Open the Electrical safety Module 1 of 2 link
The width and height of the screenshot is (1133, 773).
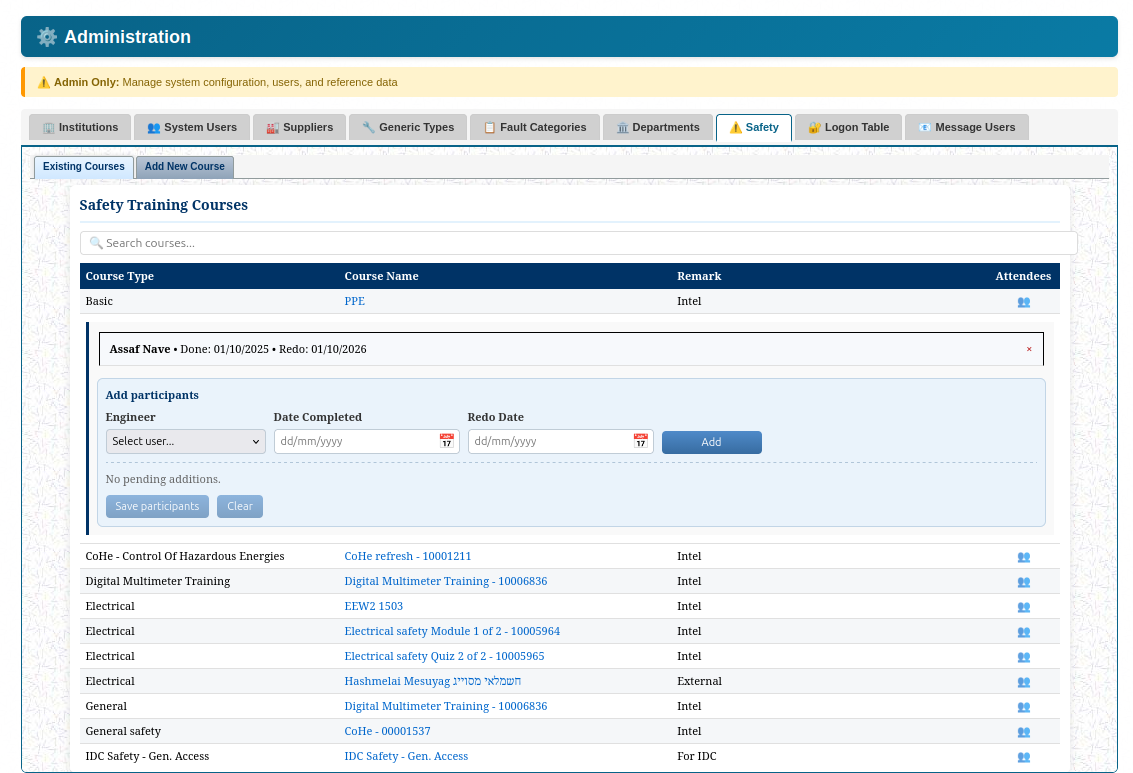(x=452, y=631)
